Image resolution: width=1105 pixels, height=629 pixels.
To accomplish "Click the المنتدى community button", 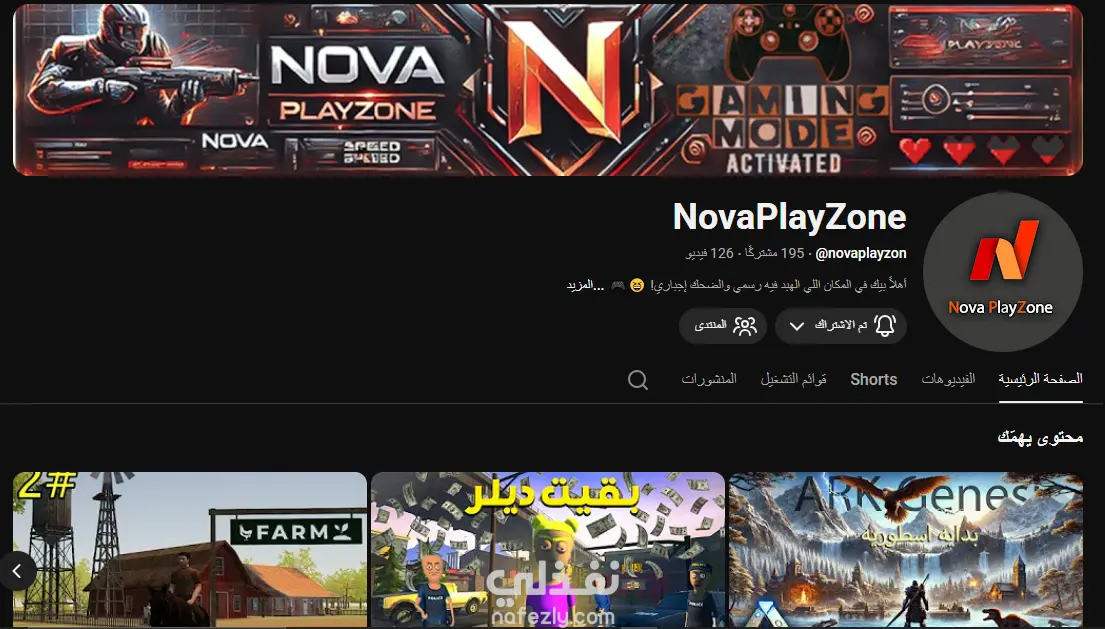I will pos(723,326).
